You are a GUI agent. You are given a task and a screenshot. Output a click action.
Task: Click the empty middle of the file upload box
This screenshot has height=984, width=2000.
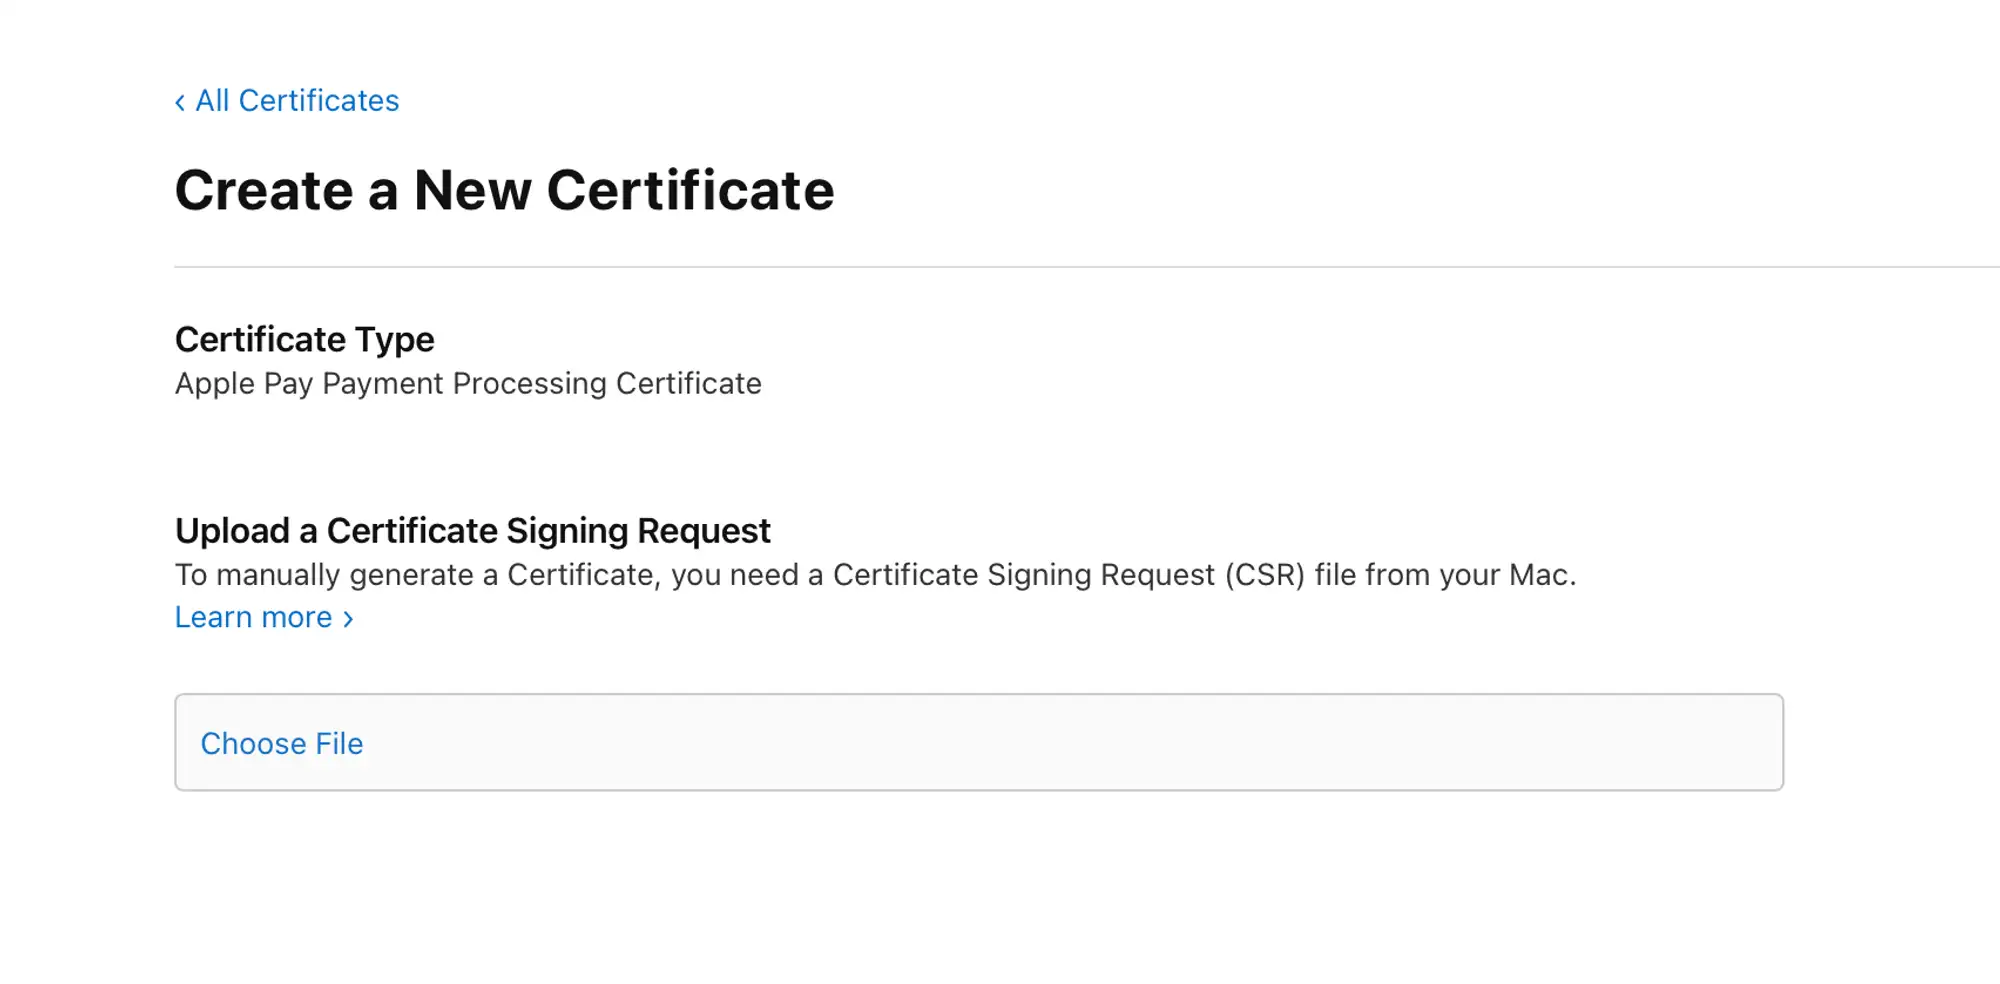click(979, 742)
